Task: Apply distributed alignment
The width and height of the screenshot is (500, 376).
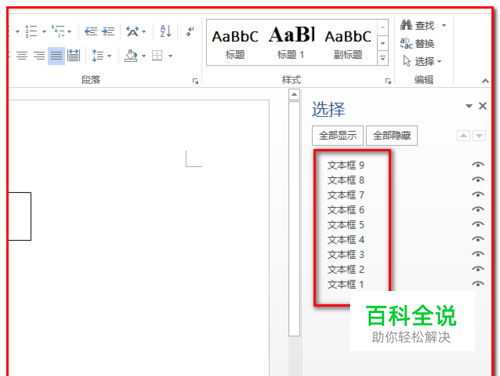Action: pyautogui.click(x=73, y=55)
